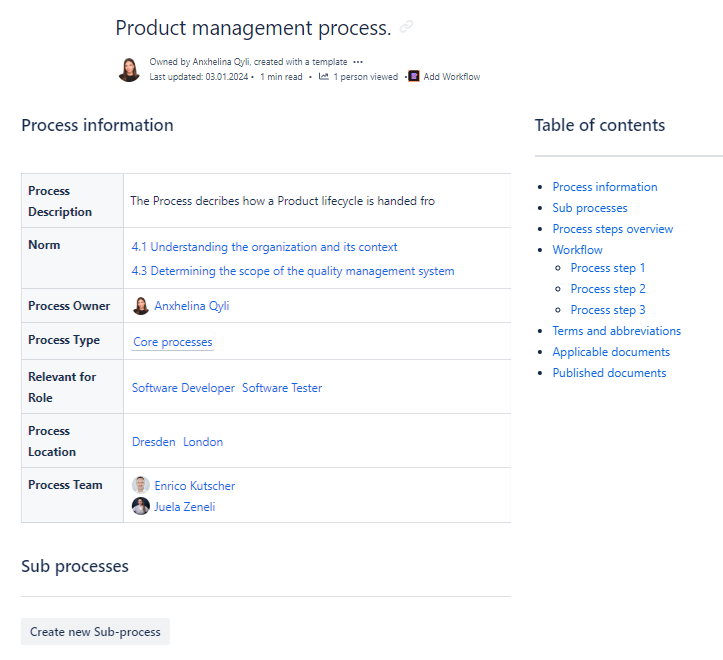Viewport: 723px width, 660px height.
Task: Open the Core processes label link
Action: pyautogui.click(x=172, y=342)
